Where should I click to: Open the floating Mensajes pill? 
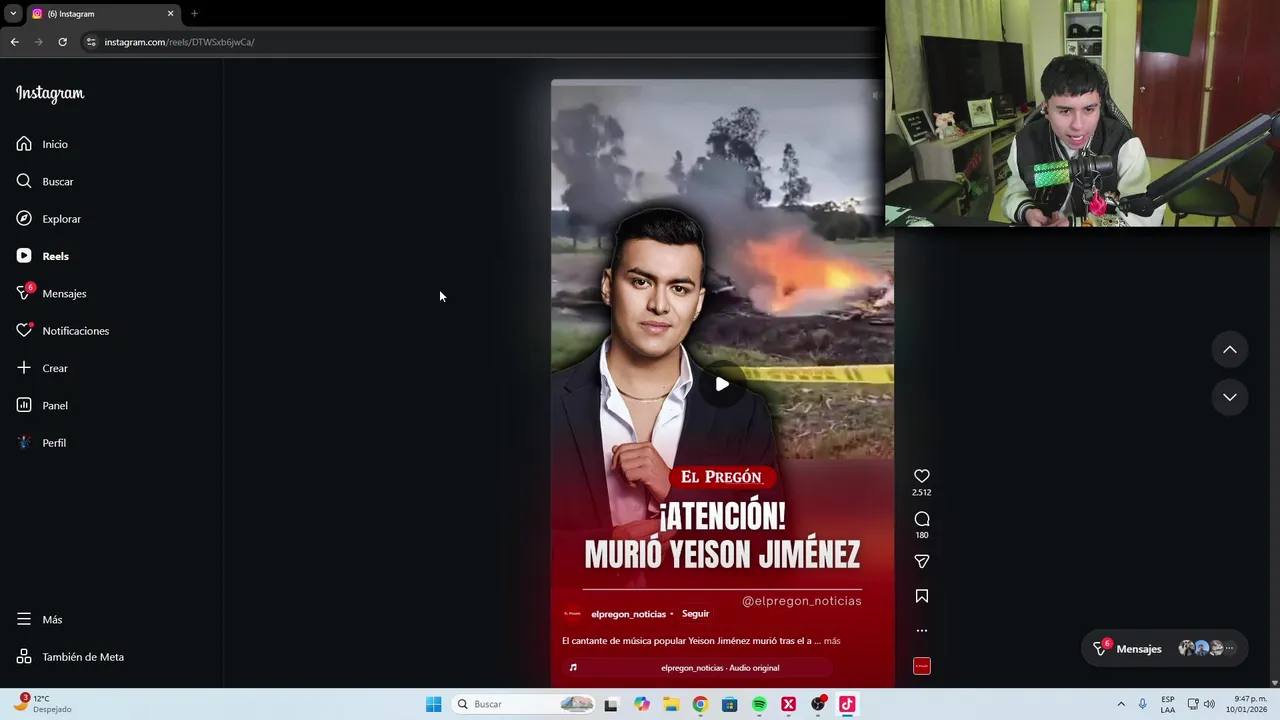(x=1164, y=649)
